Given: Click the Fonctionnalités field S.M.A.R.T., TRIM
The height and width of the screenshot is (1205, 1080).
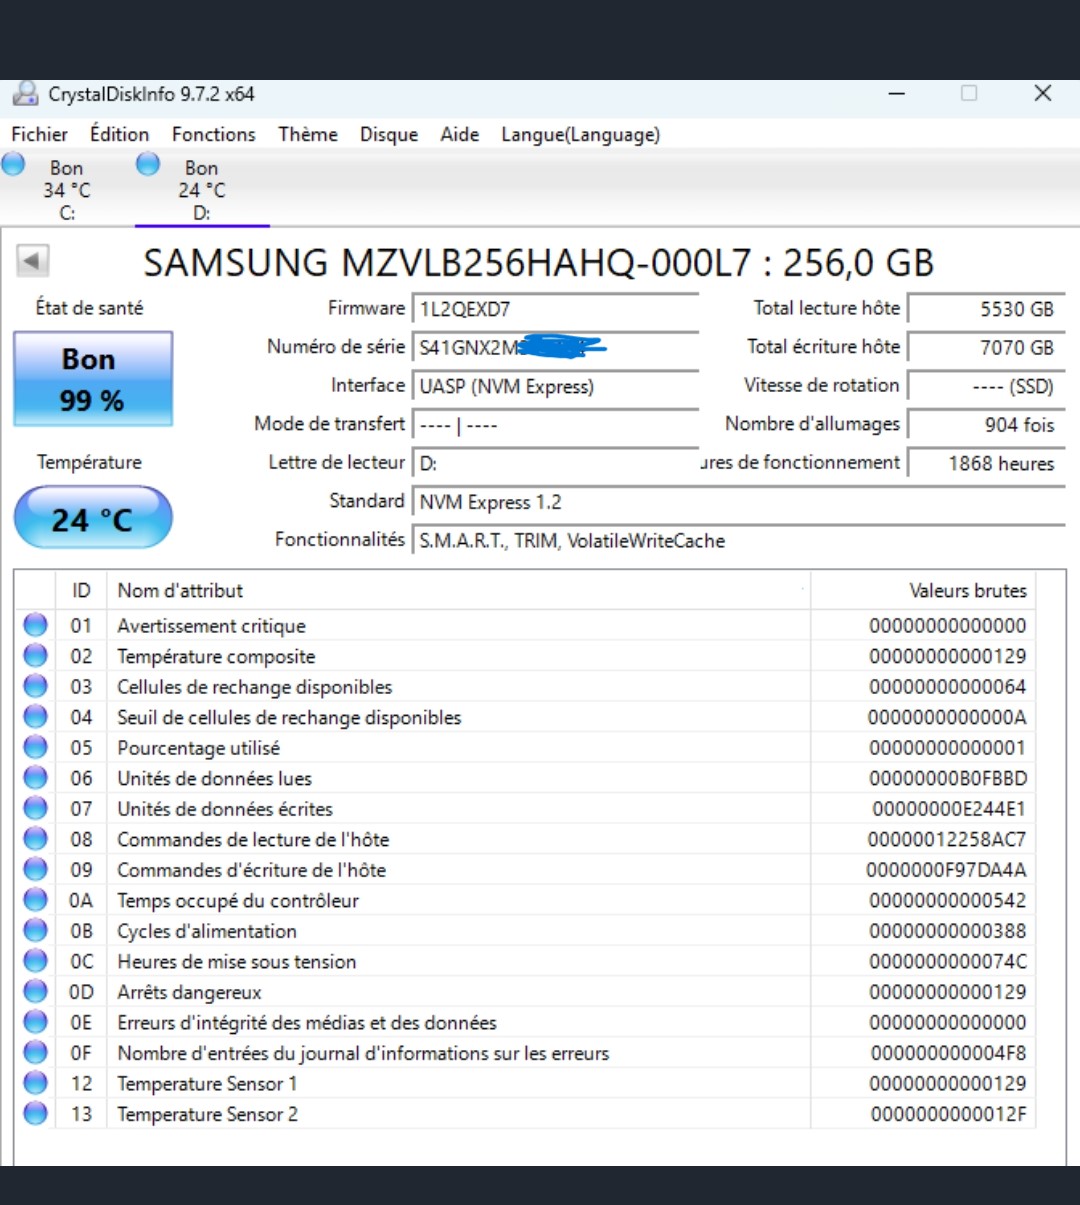Looking at the screenshot, I should click(x=739, y=541).
